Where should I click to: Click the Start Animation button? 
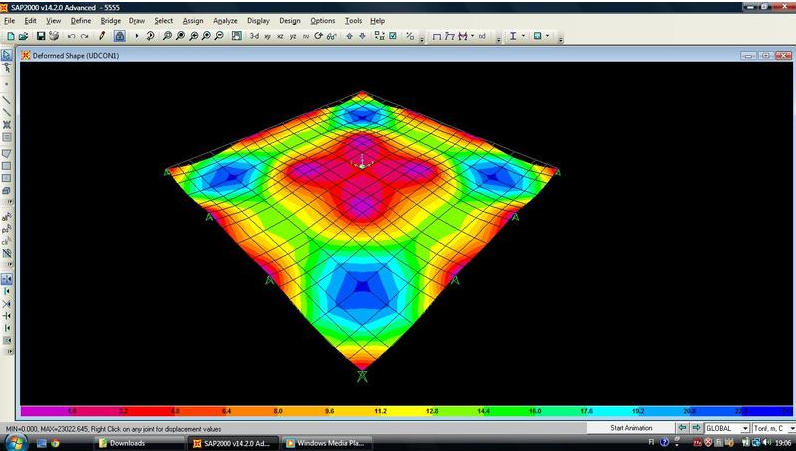pyautogui.click(x=632, y=428)
